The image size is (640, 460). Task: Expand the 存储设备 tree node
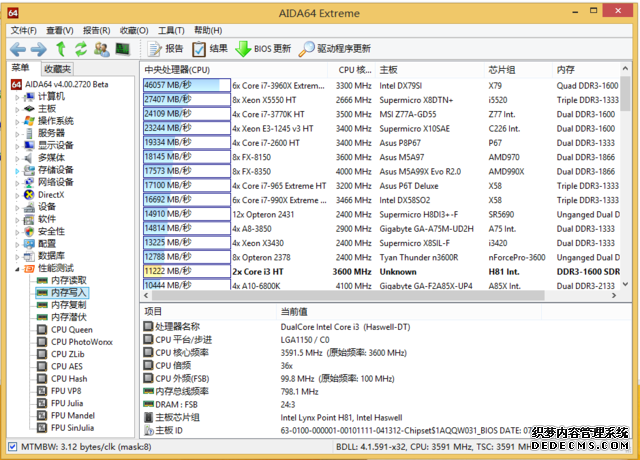(x=17, y=171)
